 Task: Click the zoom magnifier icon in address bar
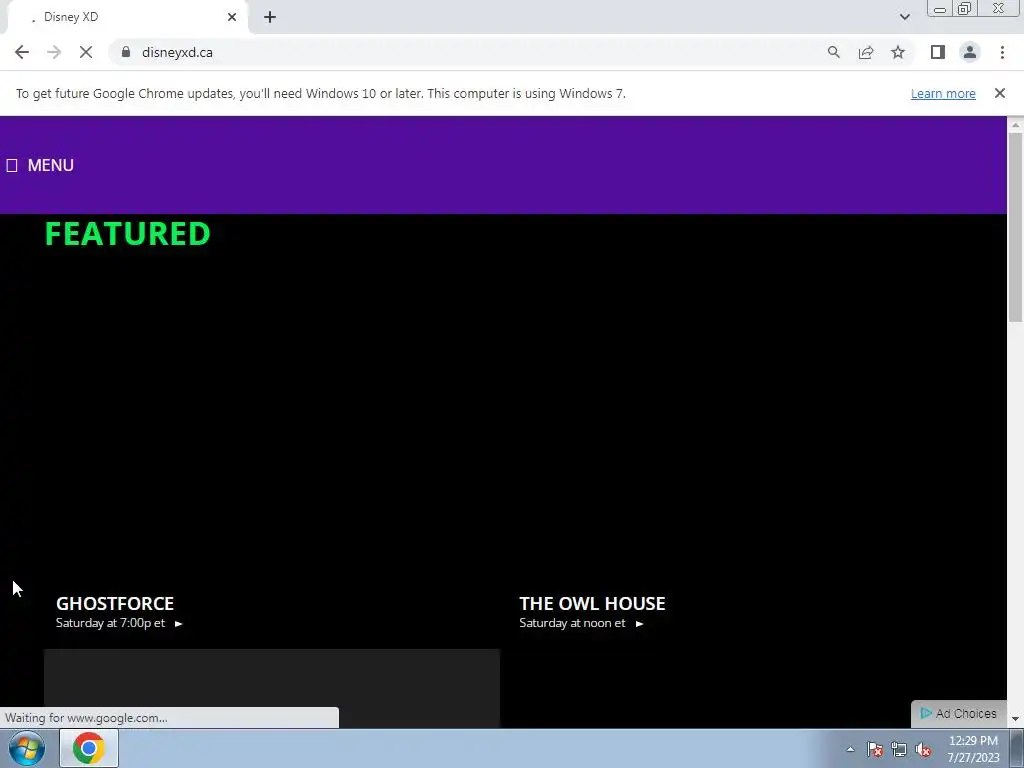pyautogui.click(x=833, y=52)
